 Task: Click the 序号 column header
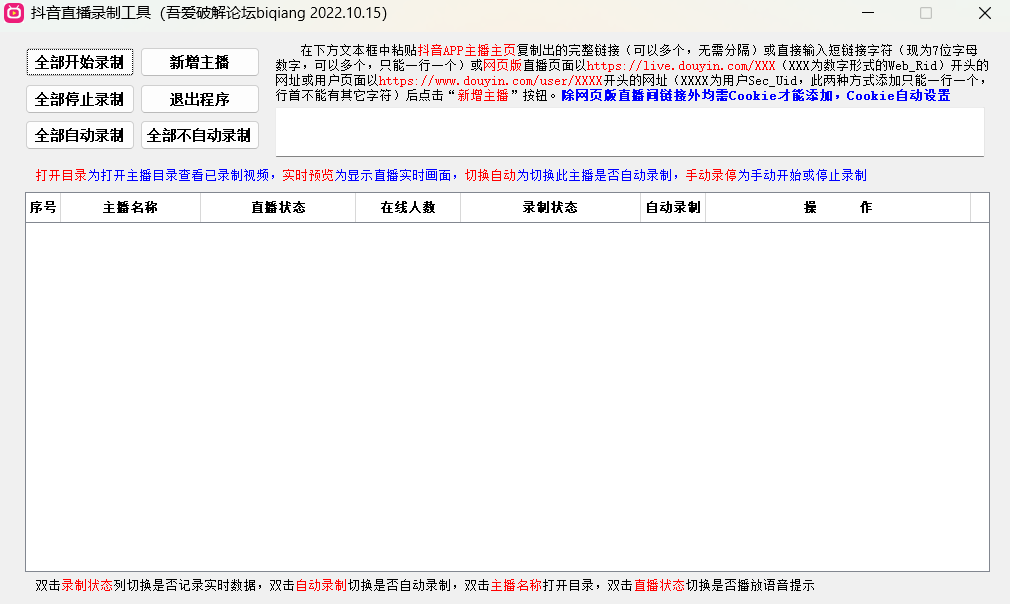pyautogui.click(x=43, y=208)
